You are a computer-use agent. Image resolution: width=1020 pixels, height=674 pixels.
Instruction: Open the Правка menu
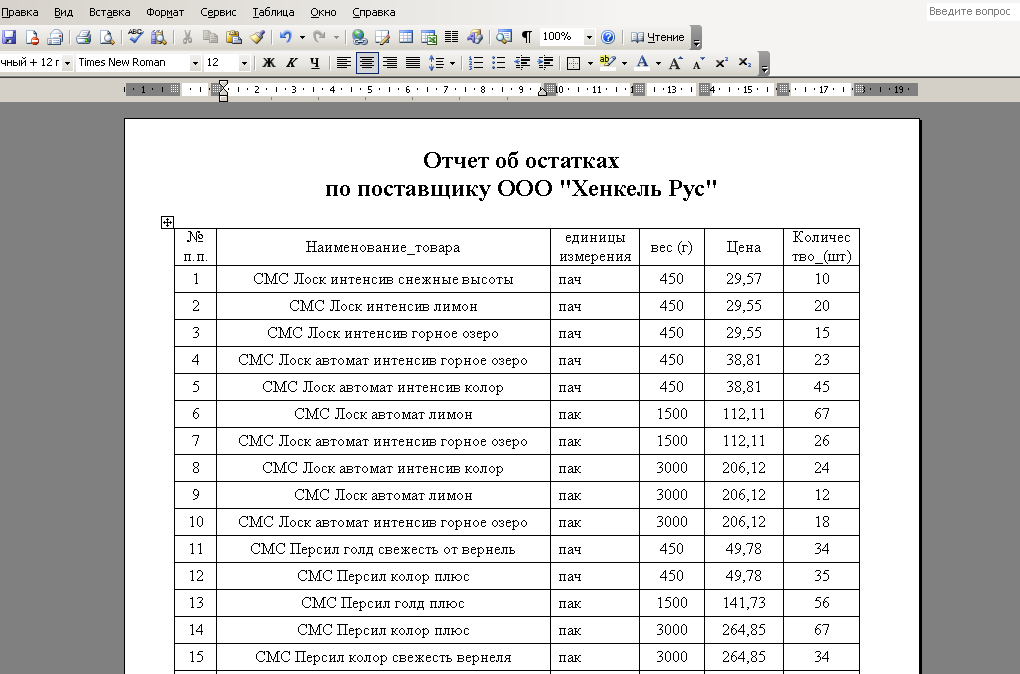(x=19, y=12)
